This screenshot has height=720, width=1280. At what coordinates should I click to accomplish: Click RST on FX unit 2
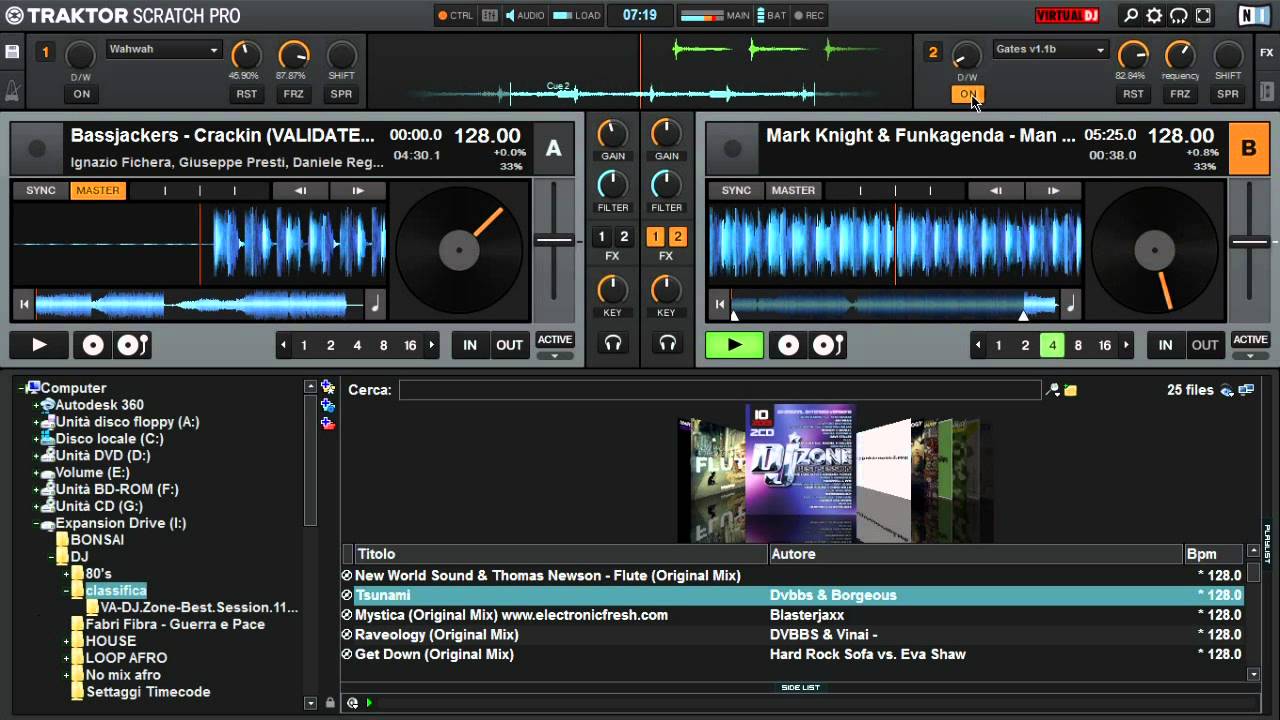[1133, 94]
